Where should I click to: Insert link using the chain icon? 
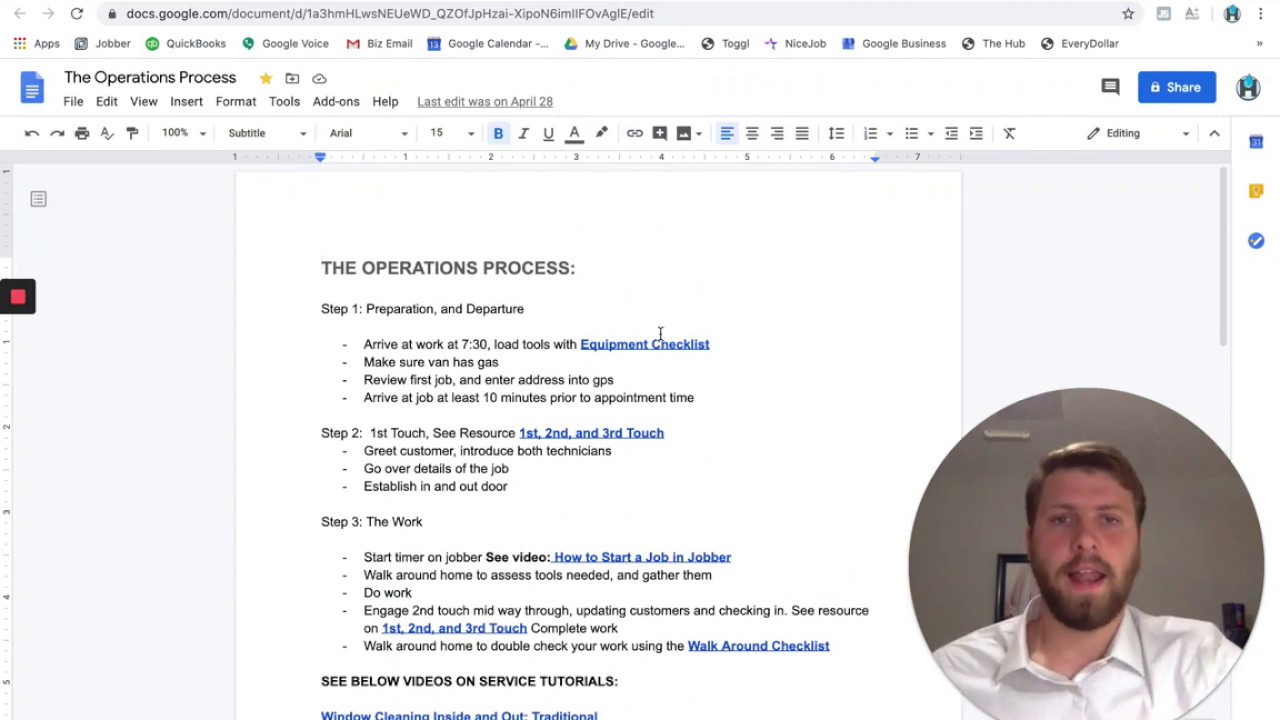click(x=634, y=133)
